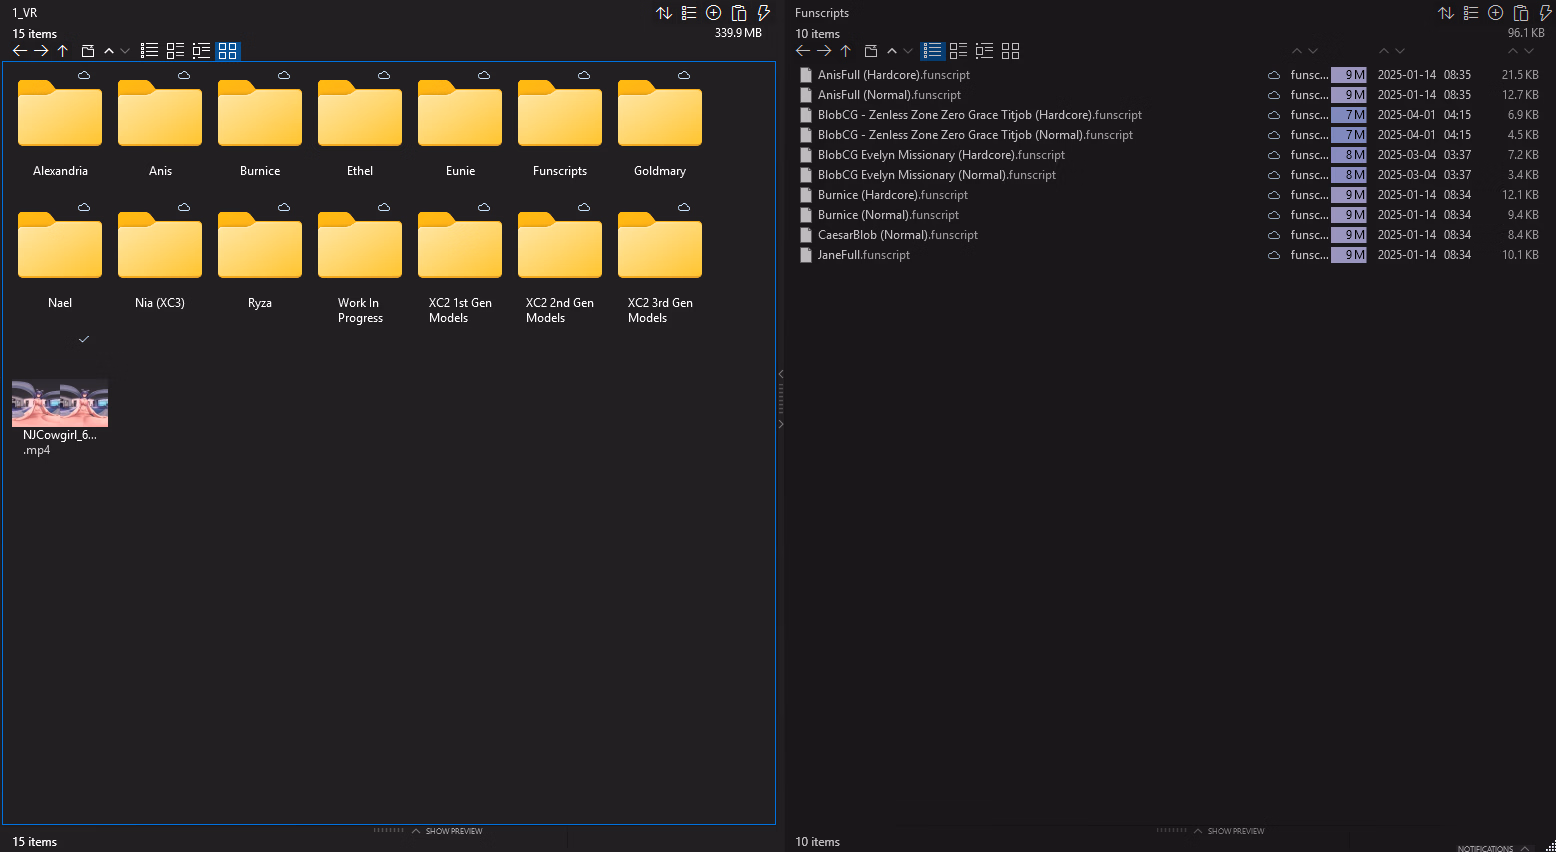Click the 1_VR path title
The width and height of the screenshot is (1556, 852).
point(25,13)
